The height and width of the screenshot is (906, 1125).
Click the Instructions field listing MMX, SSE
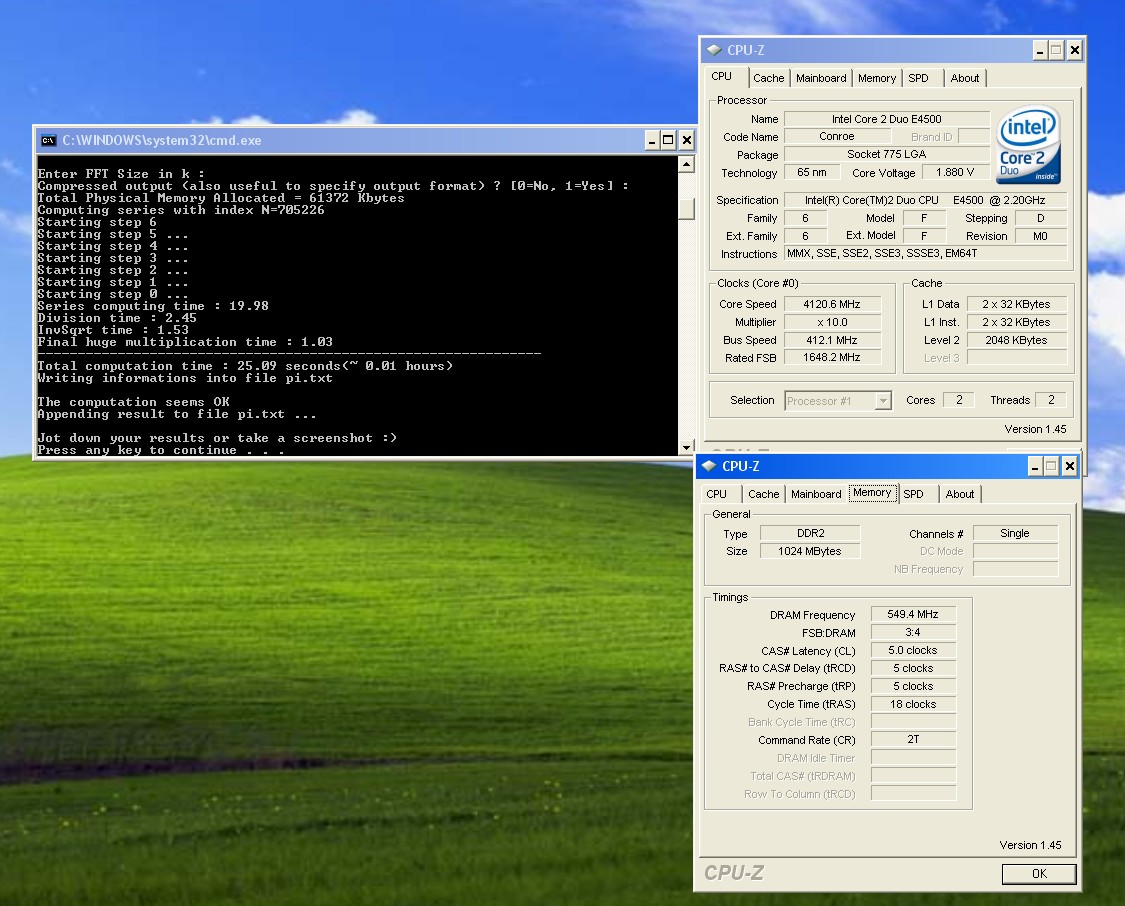(x=926, y=253)
